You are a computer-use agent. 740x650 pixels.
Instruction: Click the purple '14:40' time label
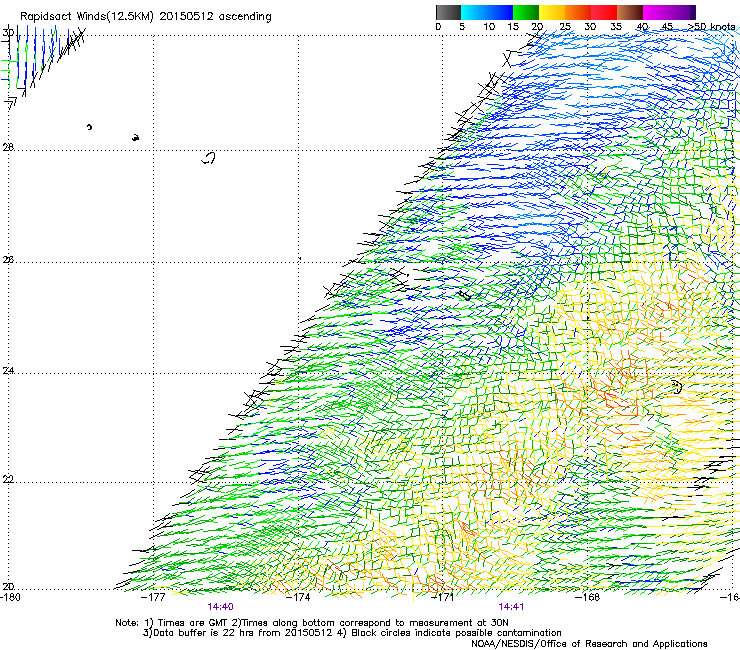220,607
